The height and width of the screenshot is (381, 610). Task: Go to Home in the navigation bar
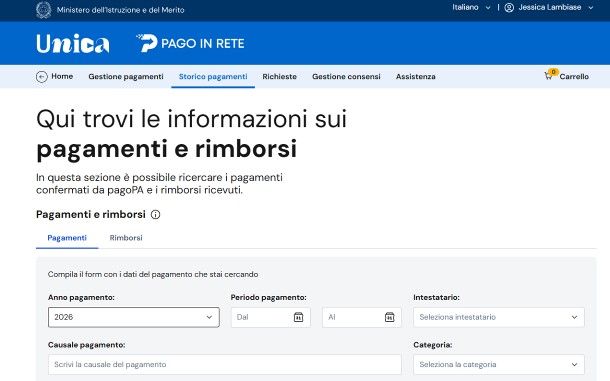click(x=62, y=76)
